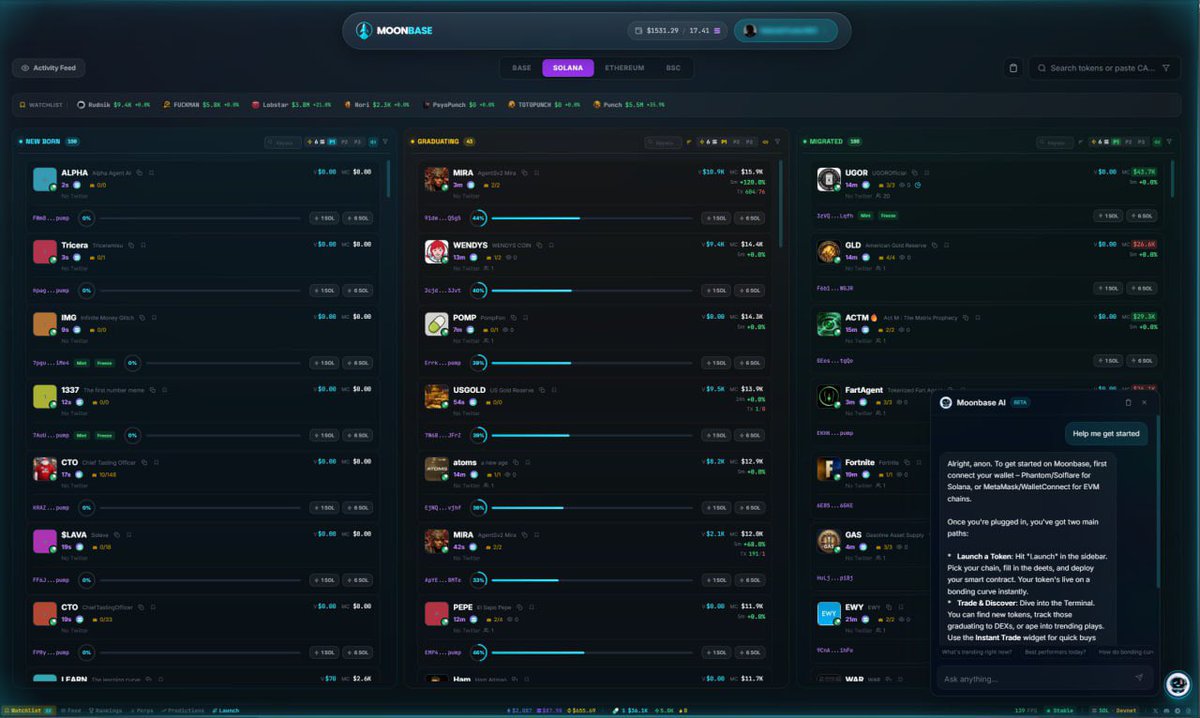The width and height of the screenshot is (1200, 718).
Task: Copy the ALPHA token name via its copy icon
Action: (140, 172)
